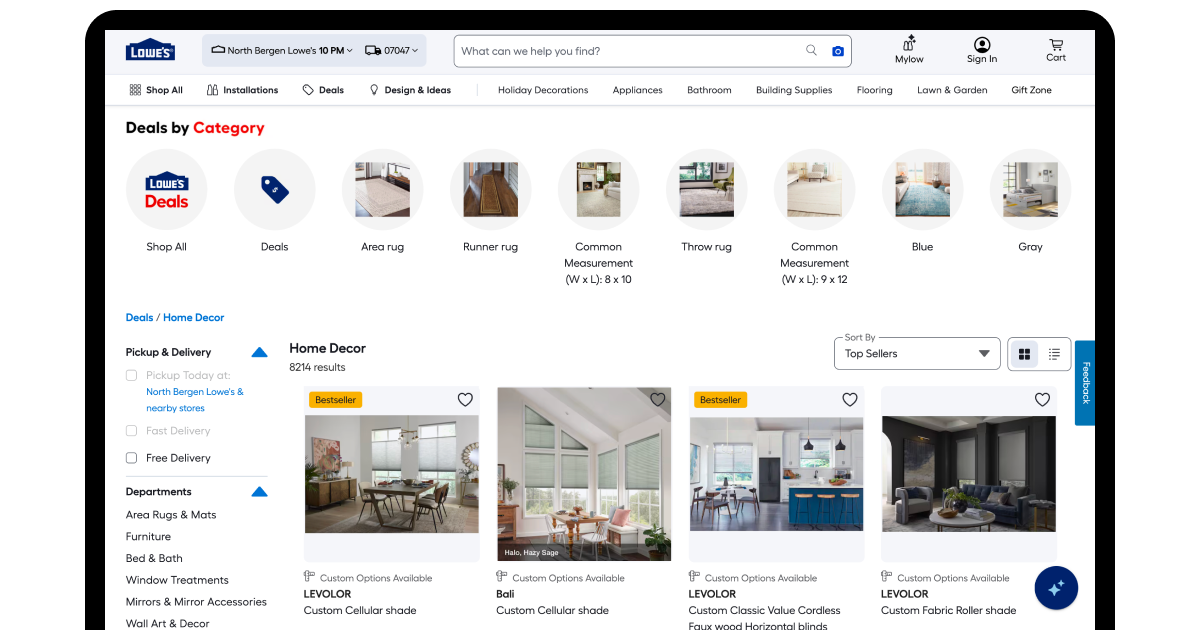Open Design & Ideas menu
Image resolution: width=1200 pixels, height=630 pixels.
(410, 90)
